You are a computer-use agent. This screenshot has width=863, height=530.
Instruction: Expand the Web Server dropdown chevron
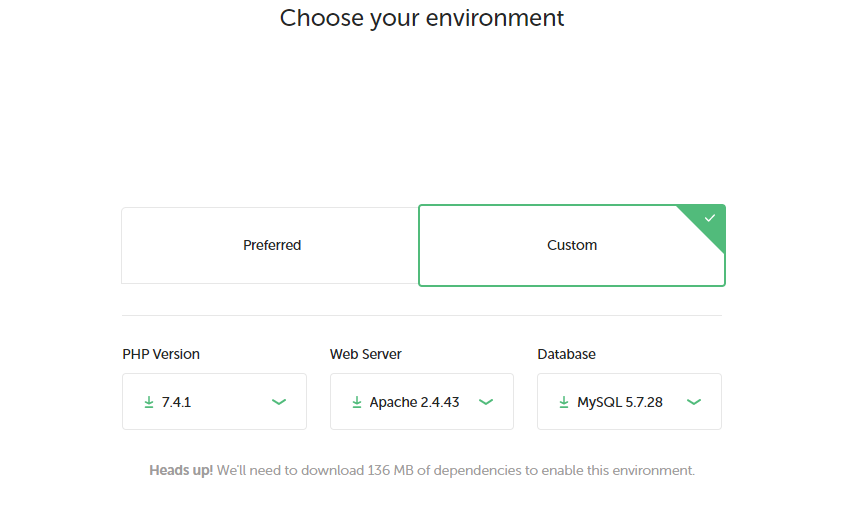tap(486, 402)
